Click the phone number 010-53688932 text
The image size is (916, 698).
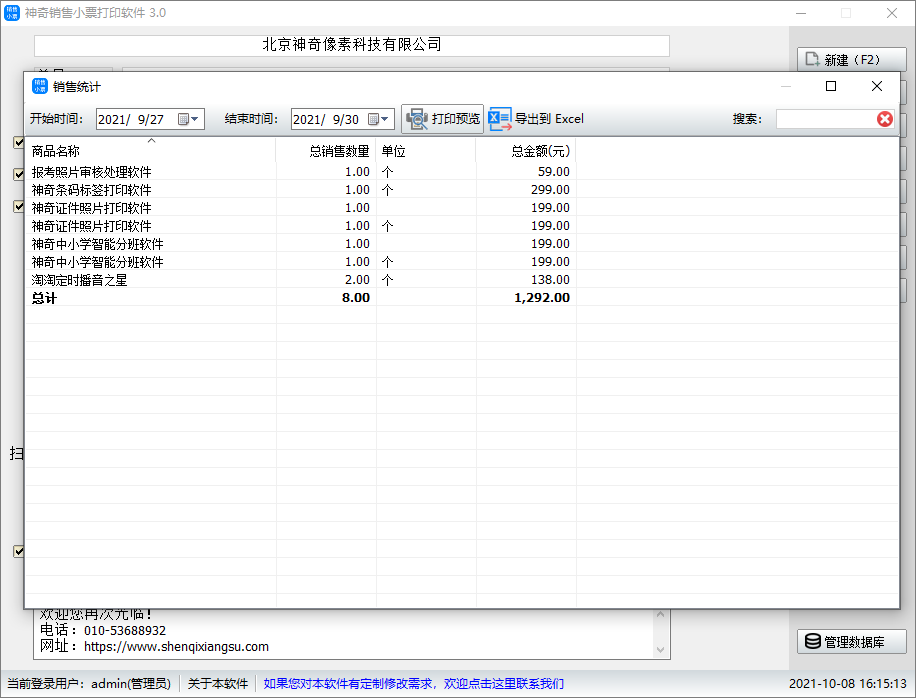click(x=125, y=631)
